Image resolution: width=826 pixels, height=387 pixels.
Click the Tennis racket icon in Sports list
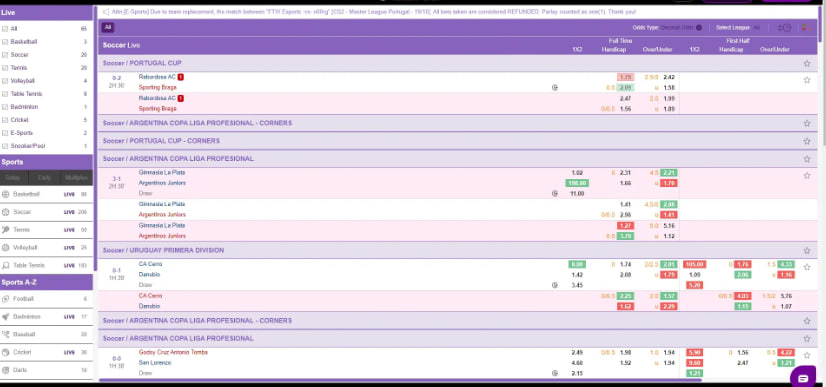coord(6,230)
